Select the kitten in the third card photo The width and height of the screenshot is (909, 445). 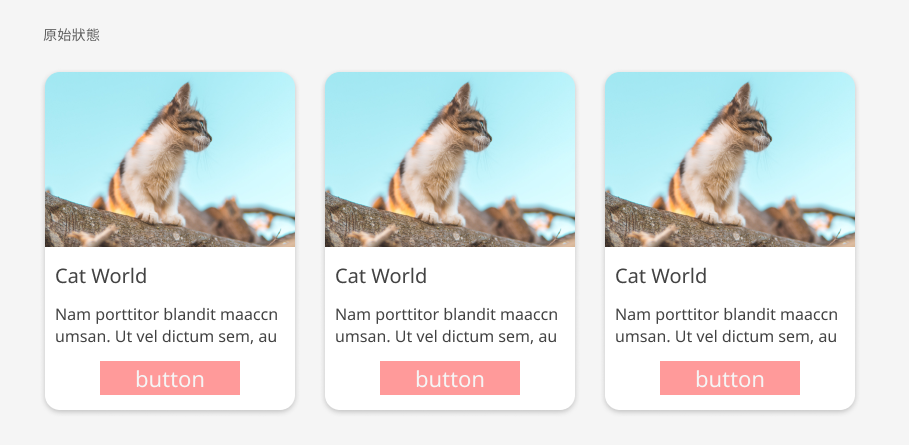click(x=719, y=156)
